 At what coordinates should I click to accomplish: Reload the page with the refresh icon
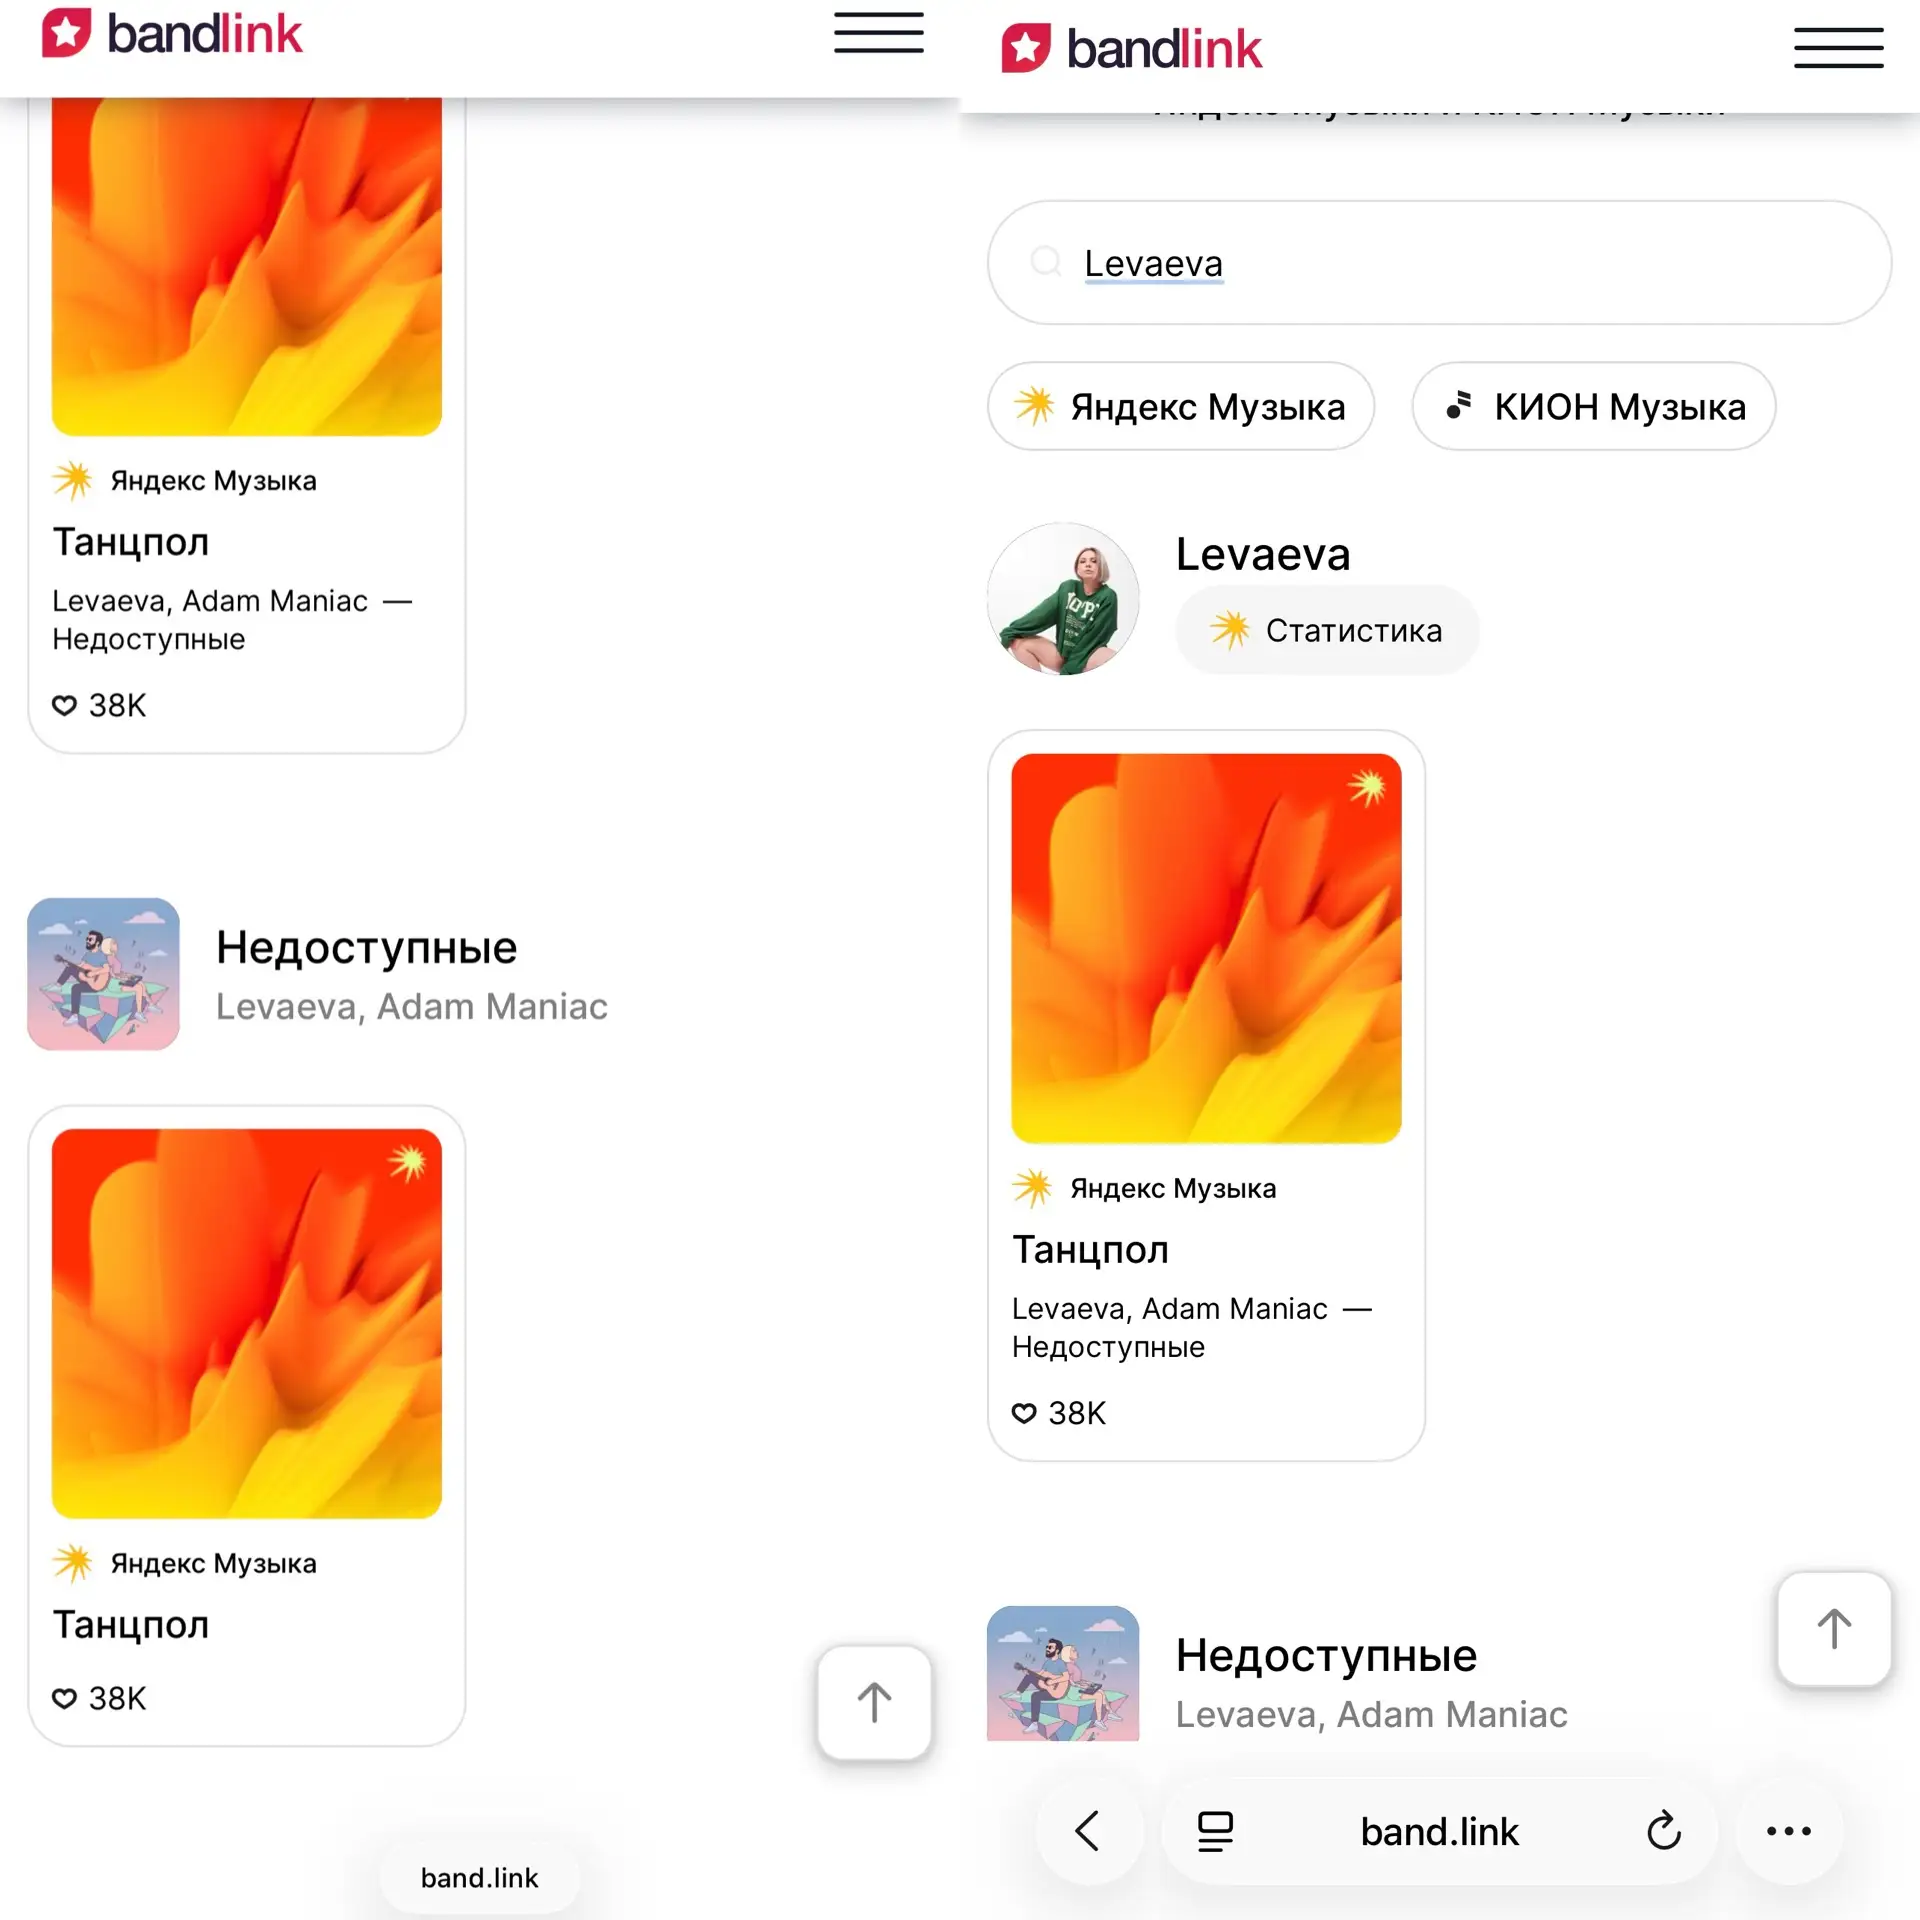[1664, 1831]
